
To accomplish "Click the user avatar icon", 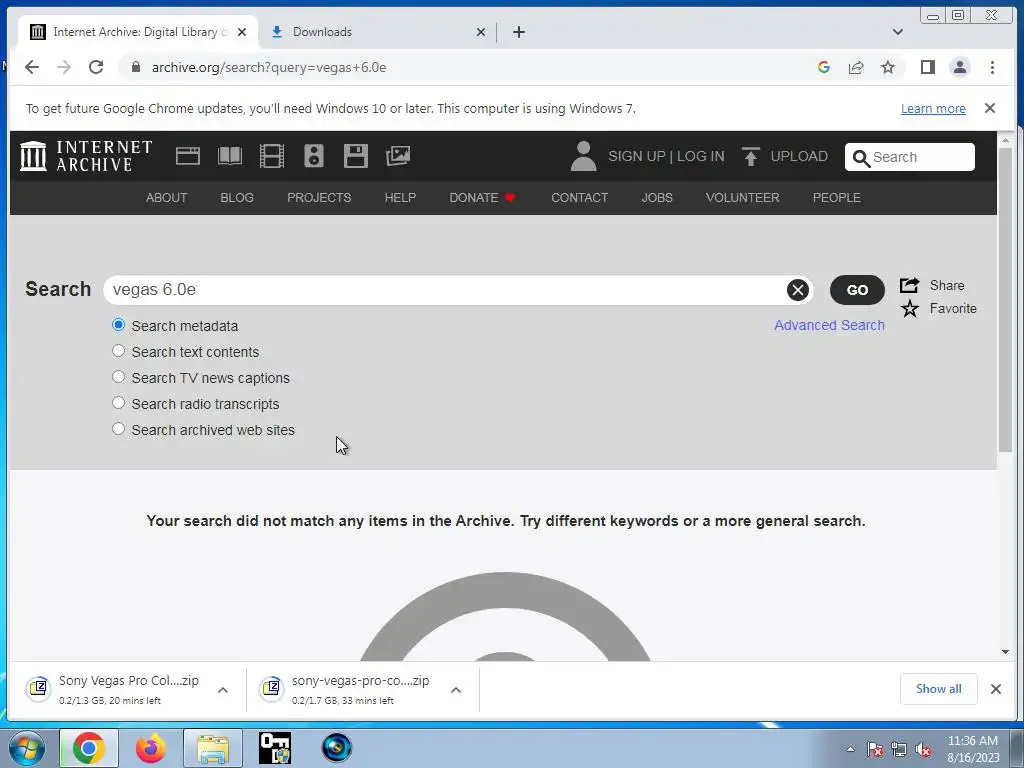I will tap(583, 156).
